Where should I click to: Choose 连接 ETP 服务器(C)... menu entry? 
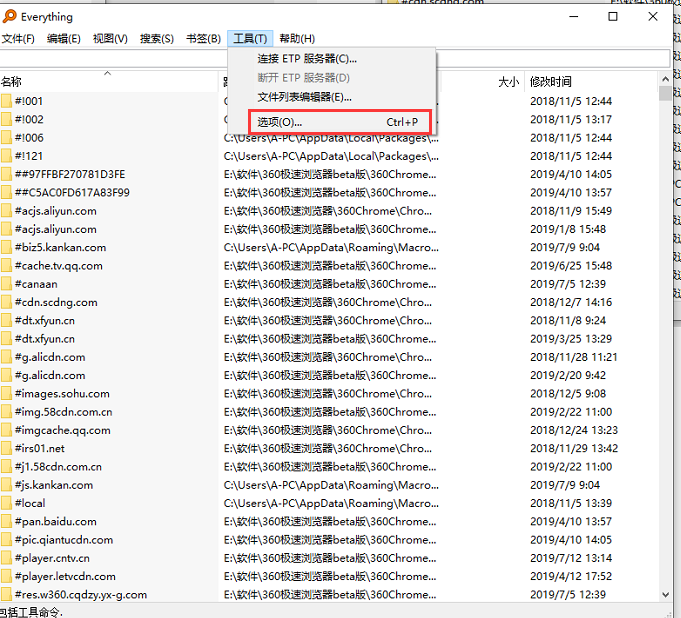[332, 59]
